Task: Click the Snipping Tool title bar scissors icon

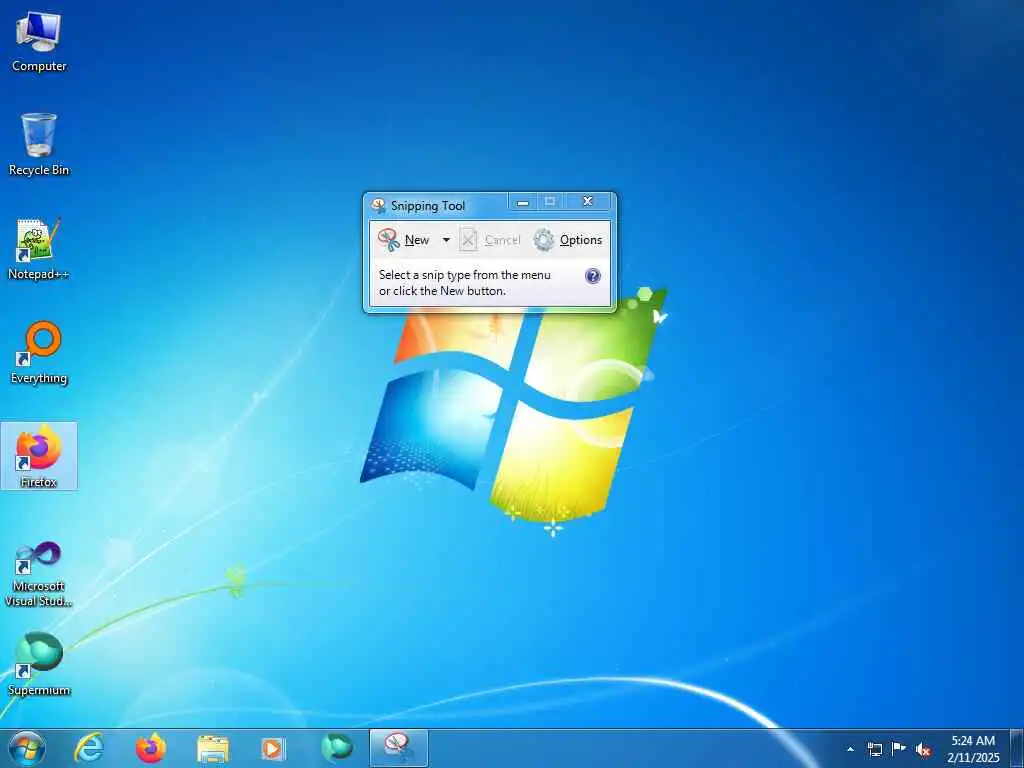Action: [x=378, y=206]
